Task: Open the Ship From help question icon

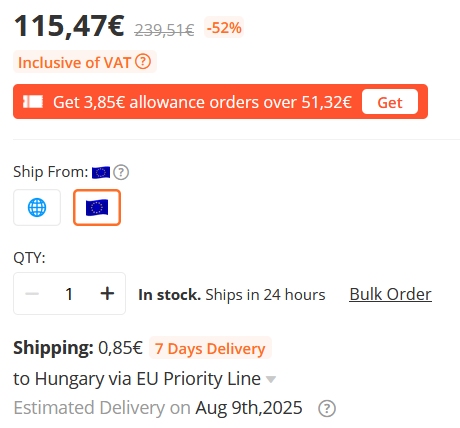Action: point(121,172)
